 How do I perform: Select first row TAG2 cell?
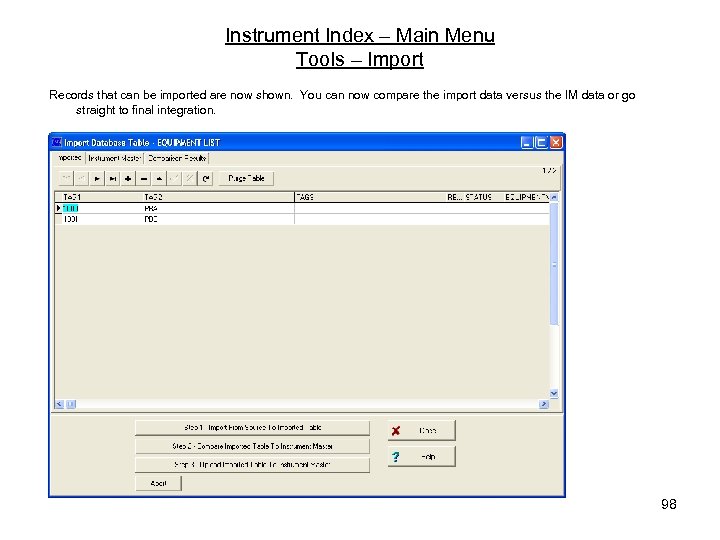tap(218, 208)
